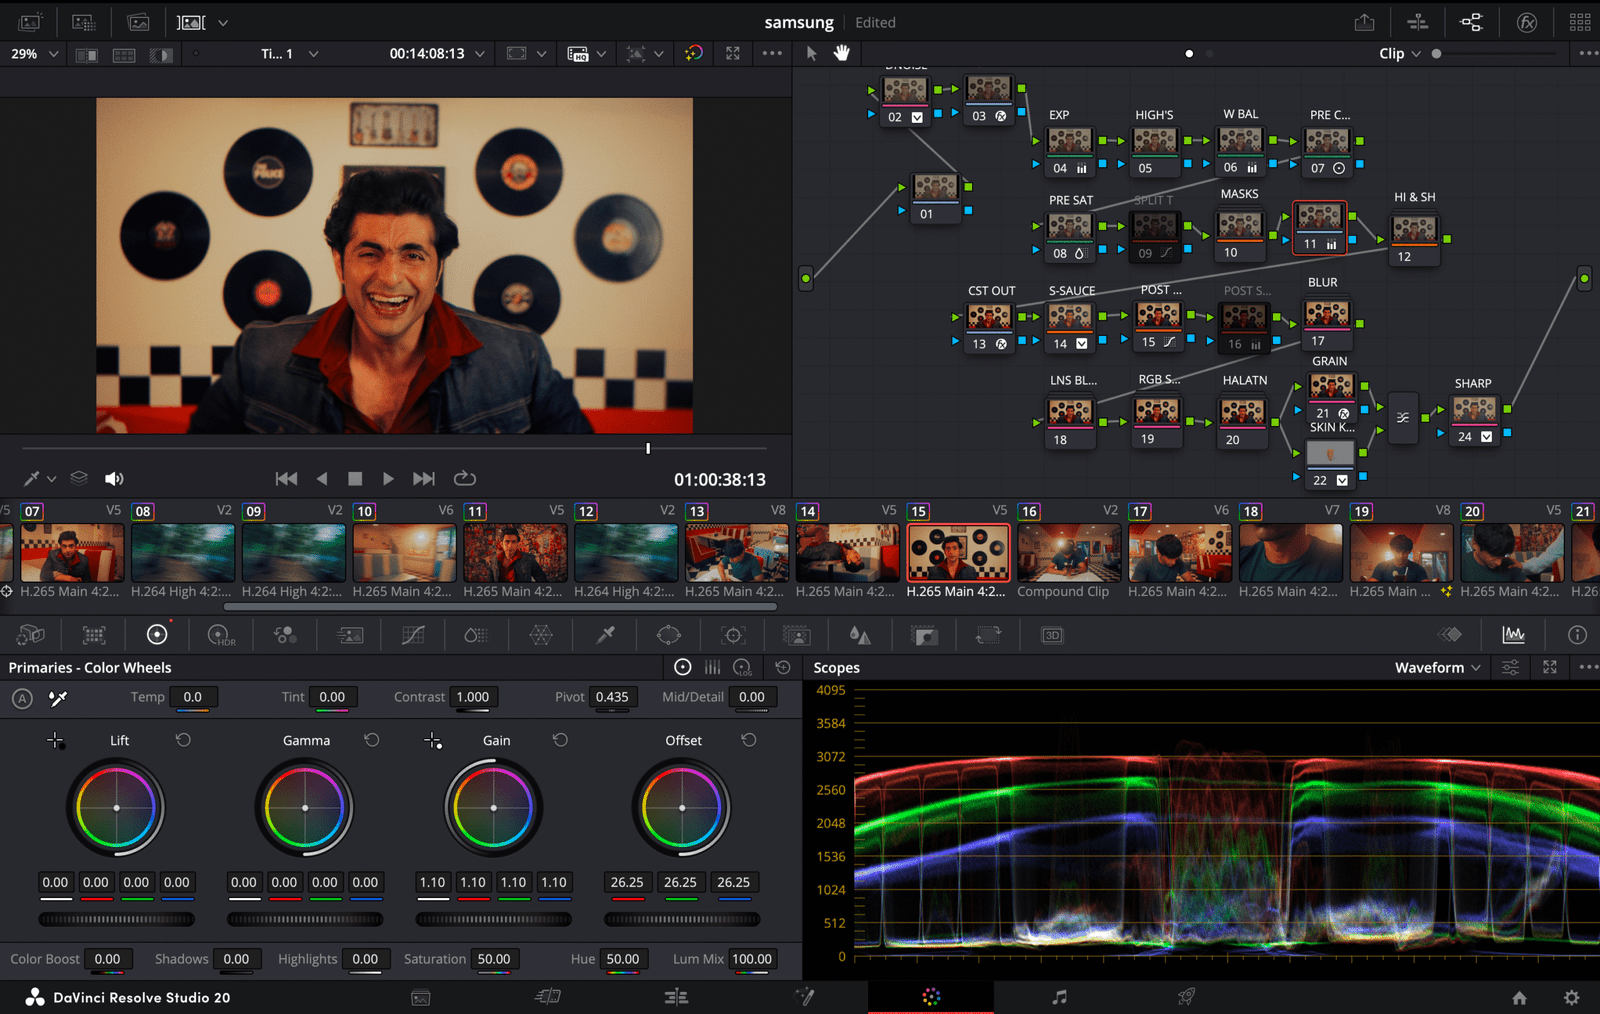Open the Power Windows palette
This screenshot has height=1014, width=1600.
click(x=668, y=635)
